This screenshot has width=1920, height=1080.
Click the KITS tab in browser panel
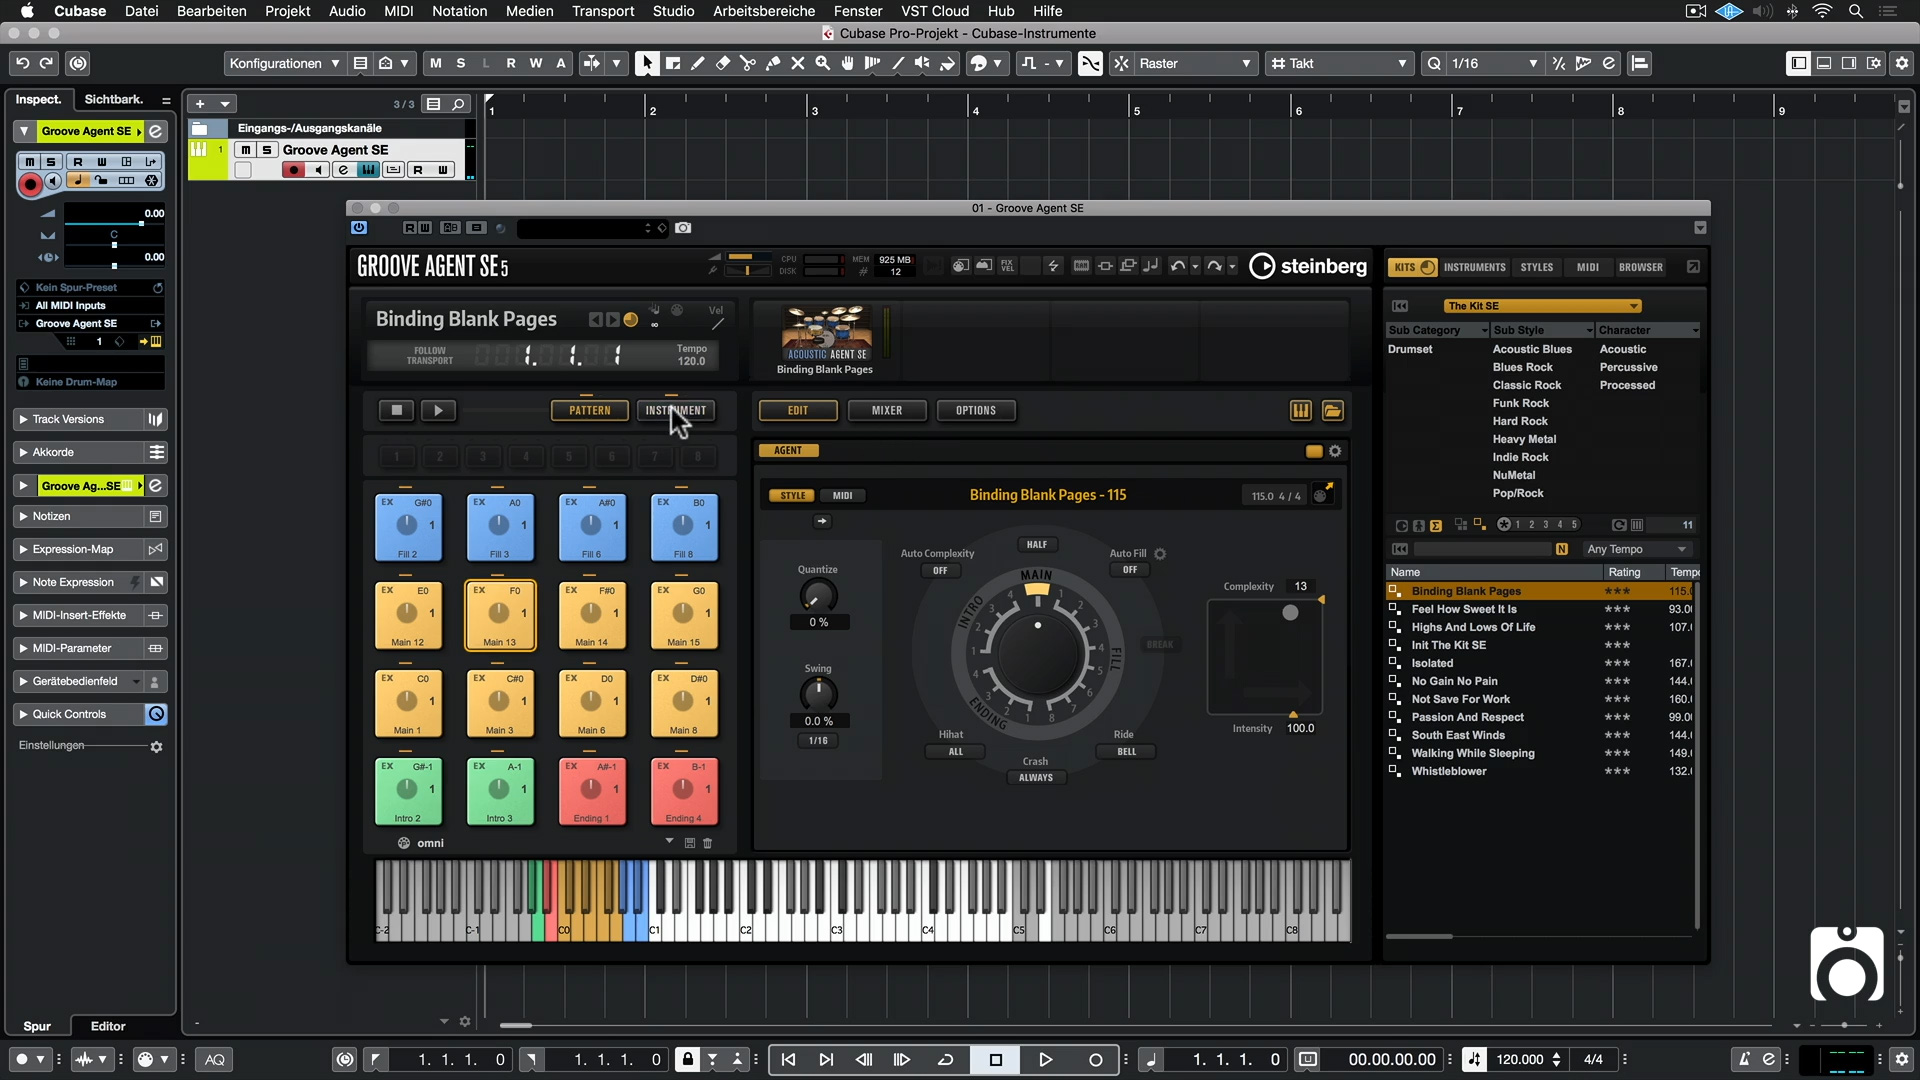[1404, 266]
